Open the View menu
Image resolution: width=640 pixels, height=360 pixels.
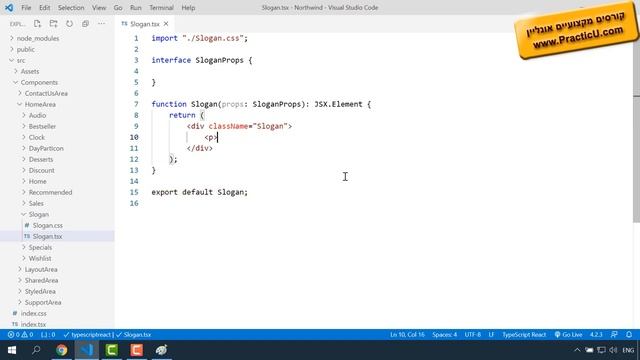(99, 8)
